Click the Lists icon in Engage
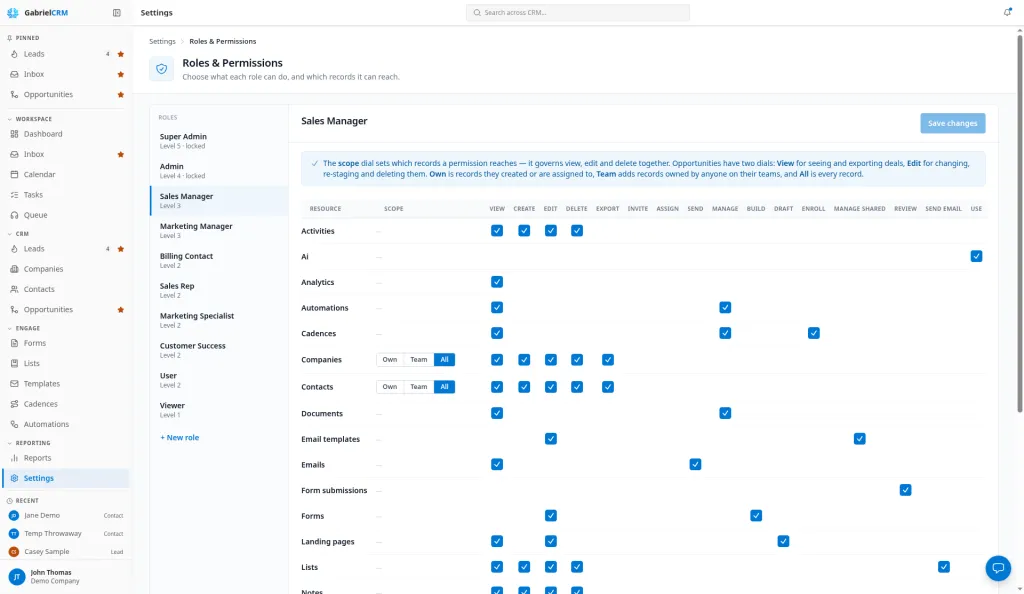Screen dimensions: 1024x594 point(14,363)
